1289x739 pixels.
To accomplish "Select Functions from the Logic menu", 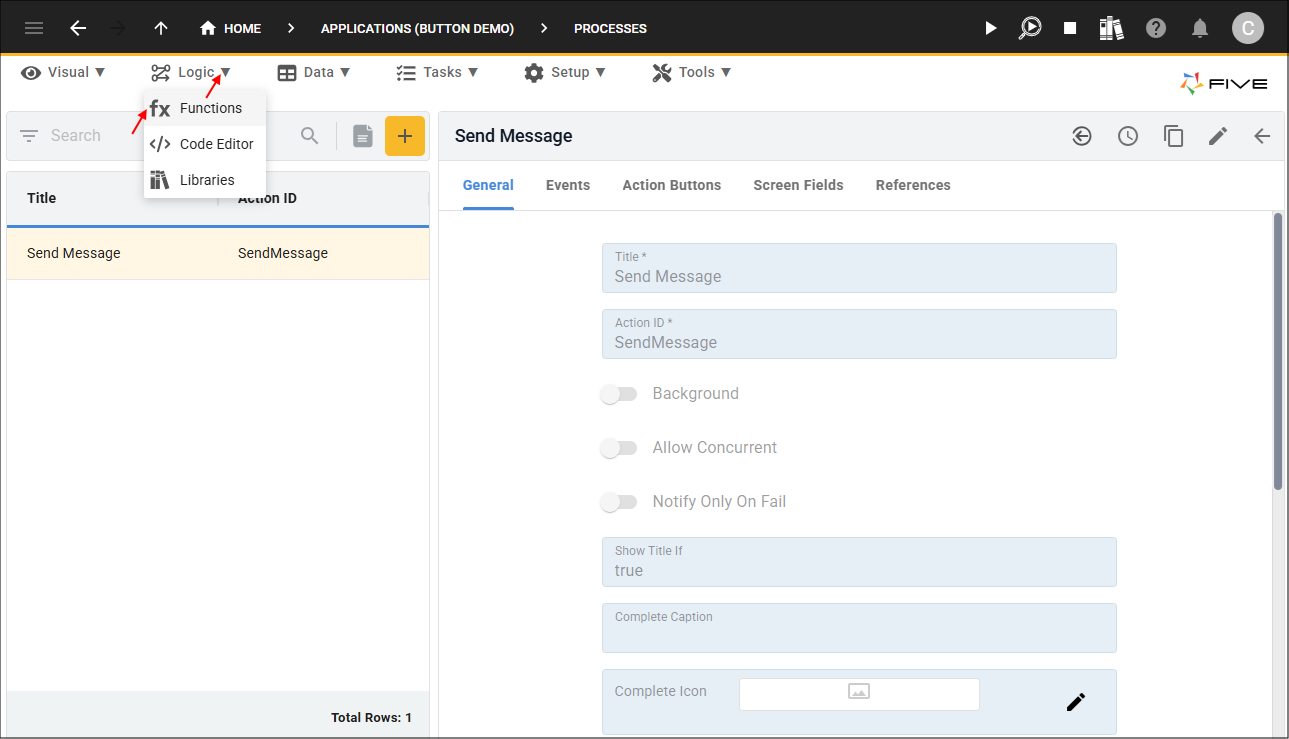I will 210,108.
